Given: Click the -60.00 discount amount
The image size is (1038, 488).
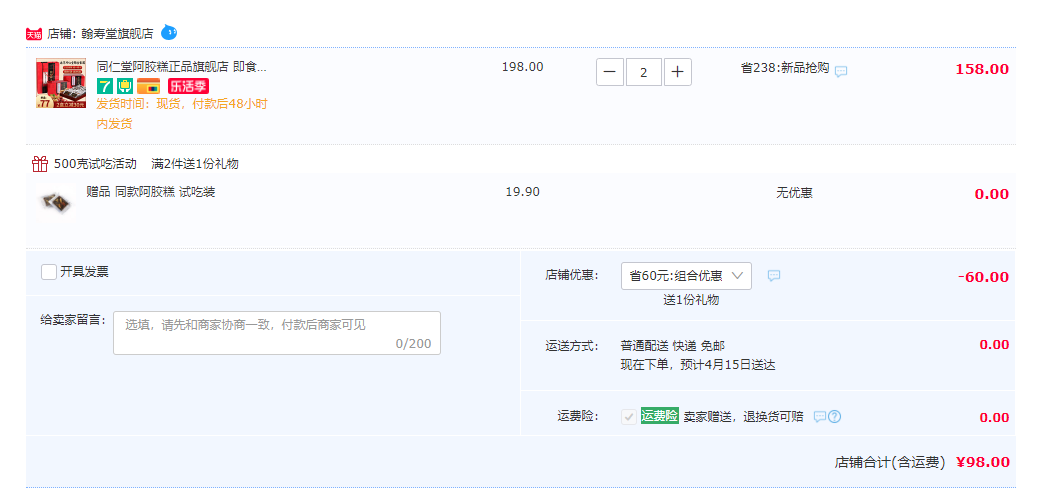Looking at the screenshot, I should (x=984, y=277).
